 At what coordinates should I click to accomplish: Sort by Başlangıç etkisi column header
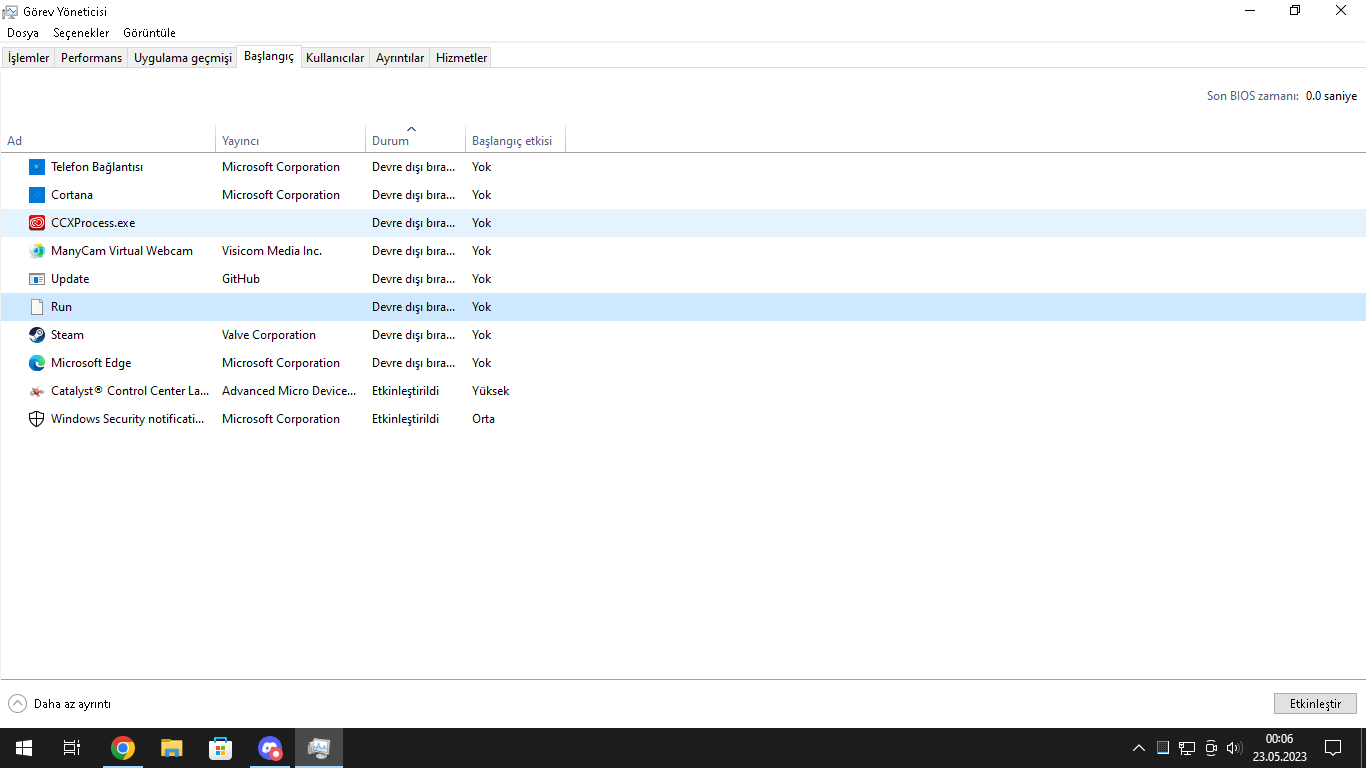point(515,140)
